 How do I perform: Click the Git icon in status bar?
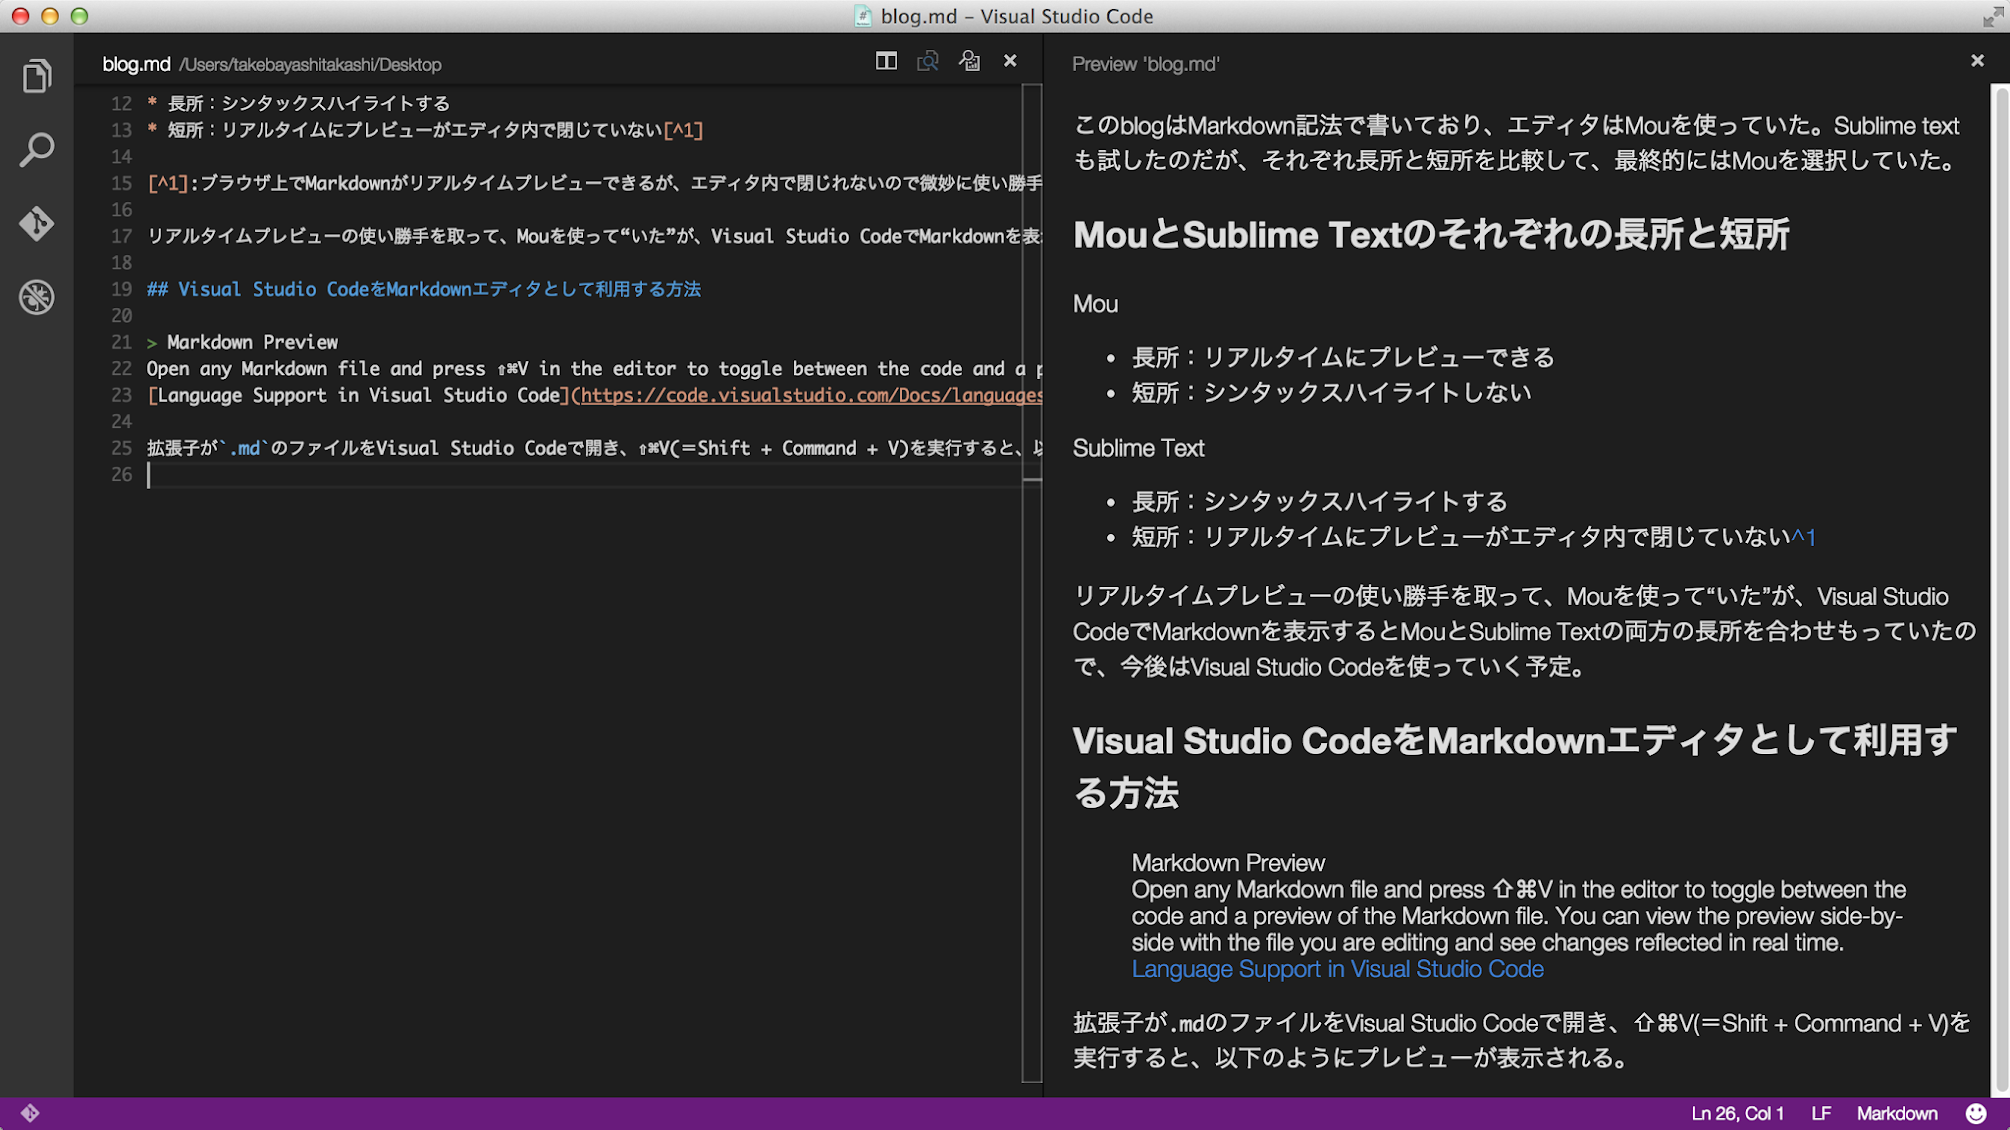30,1113
